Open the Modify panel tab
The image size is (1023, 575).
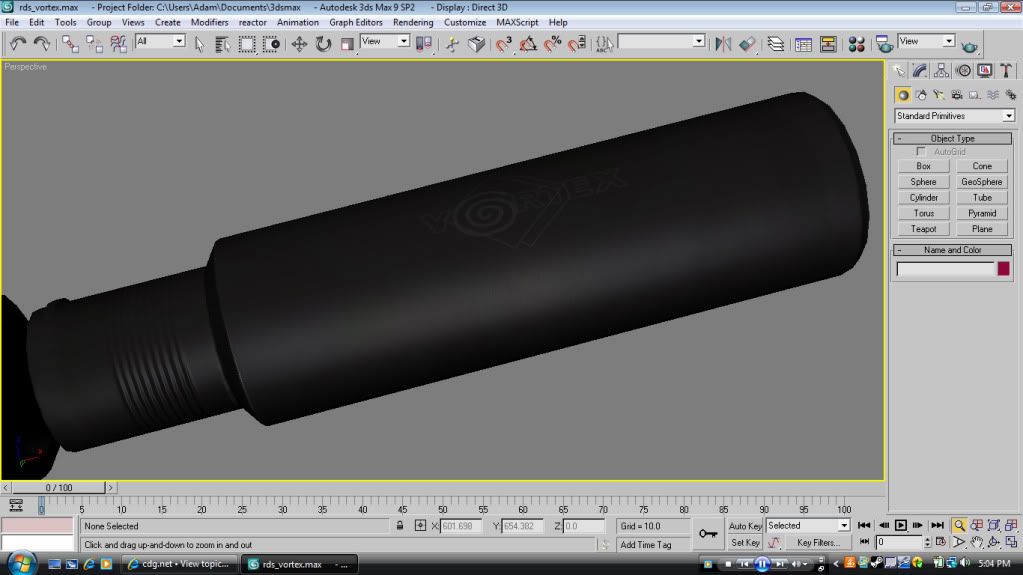click(x=920, y=70)
